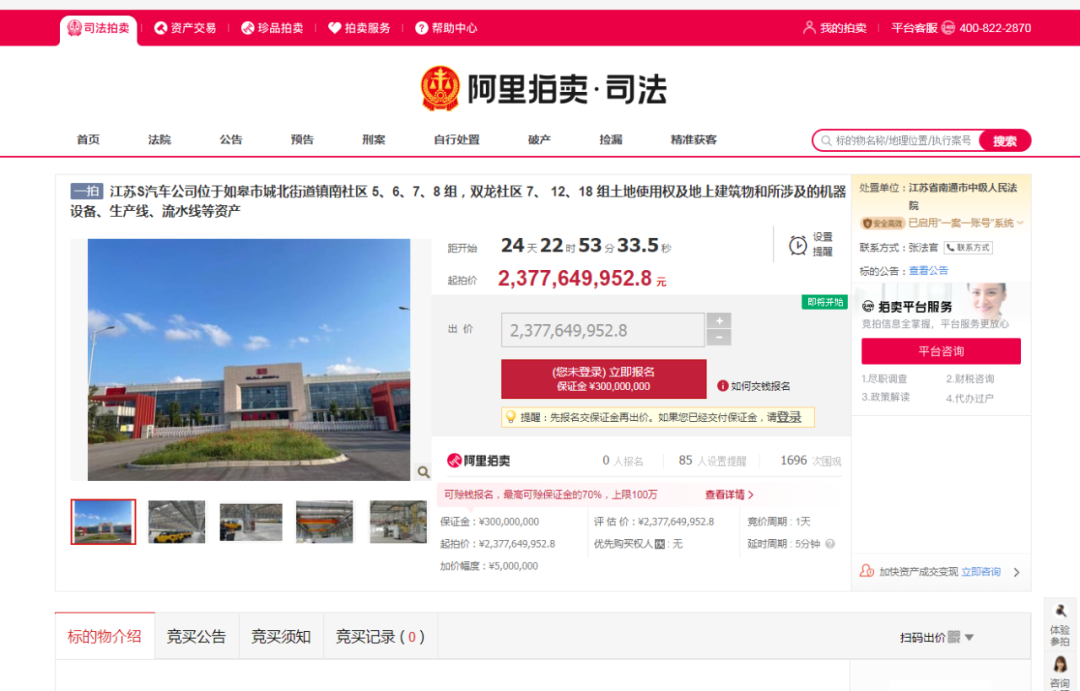Click the 即将开始 status tag
Viewport: 1080px width, 691px height.
point(824,302)
